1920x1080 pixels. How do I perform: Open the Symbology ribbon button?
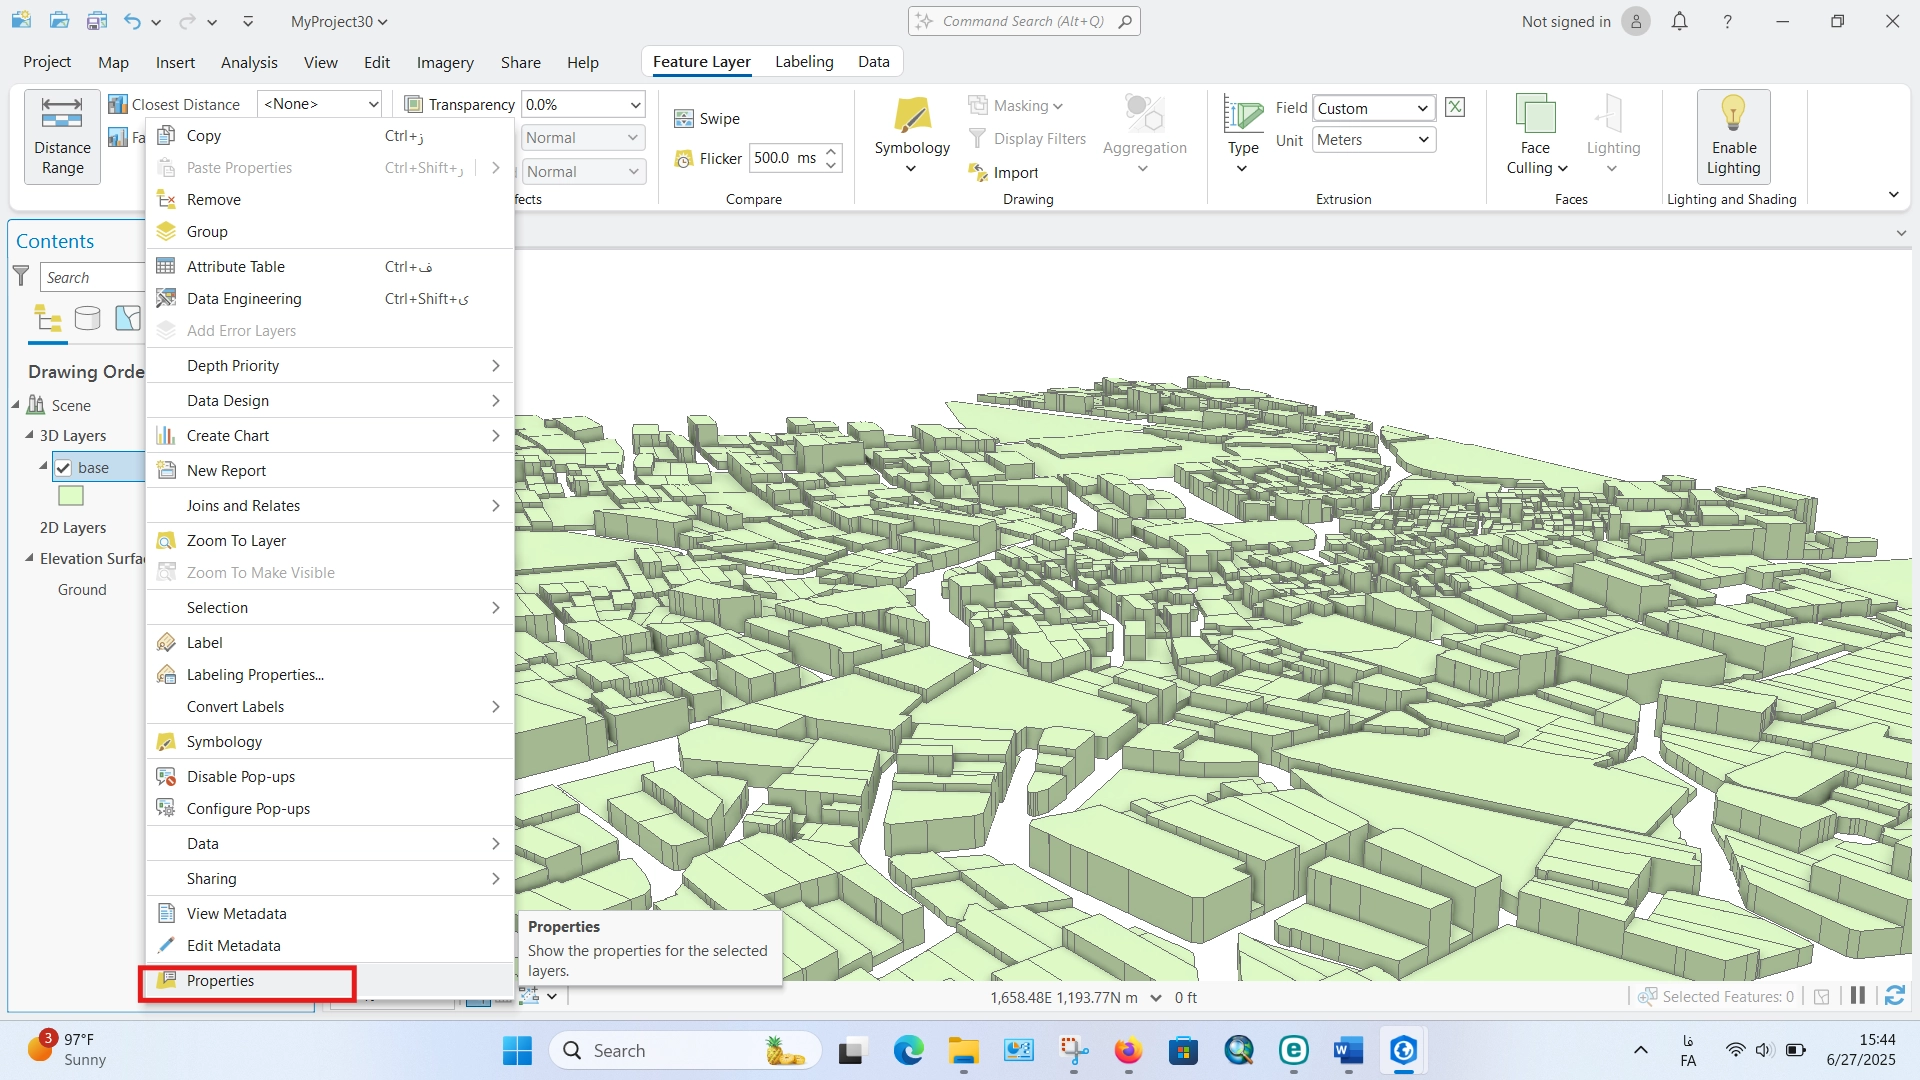pyautogui.click(x=912, y=137)
